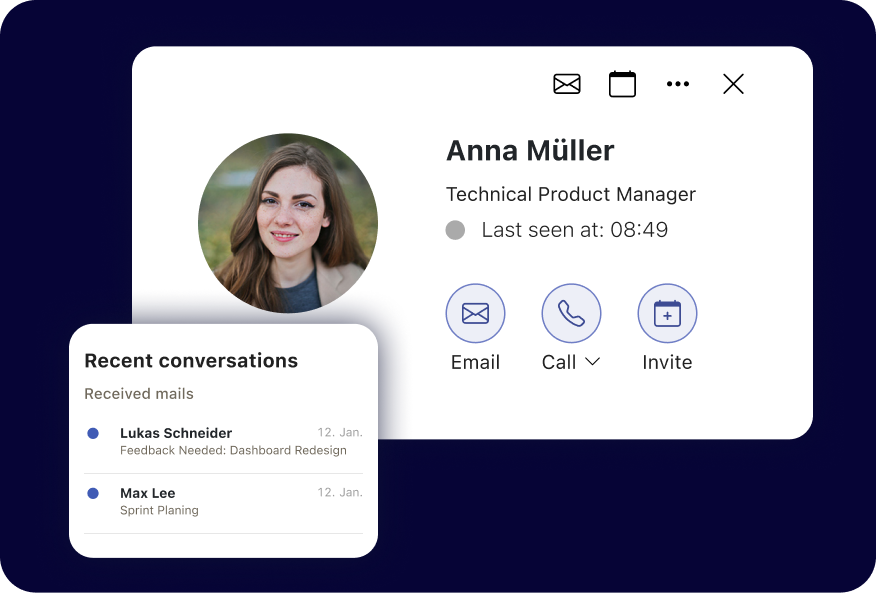Viewport: 876px width, 593px height.
Task: Click the unread dot beside Lukas Schneider
Action: point(93,433)
